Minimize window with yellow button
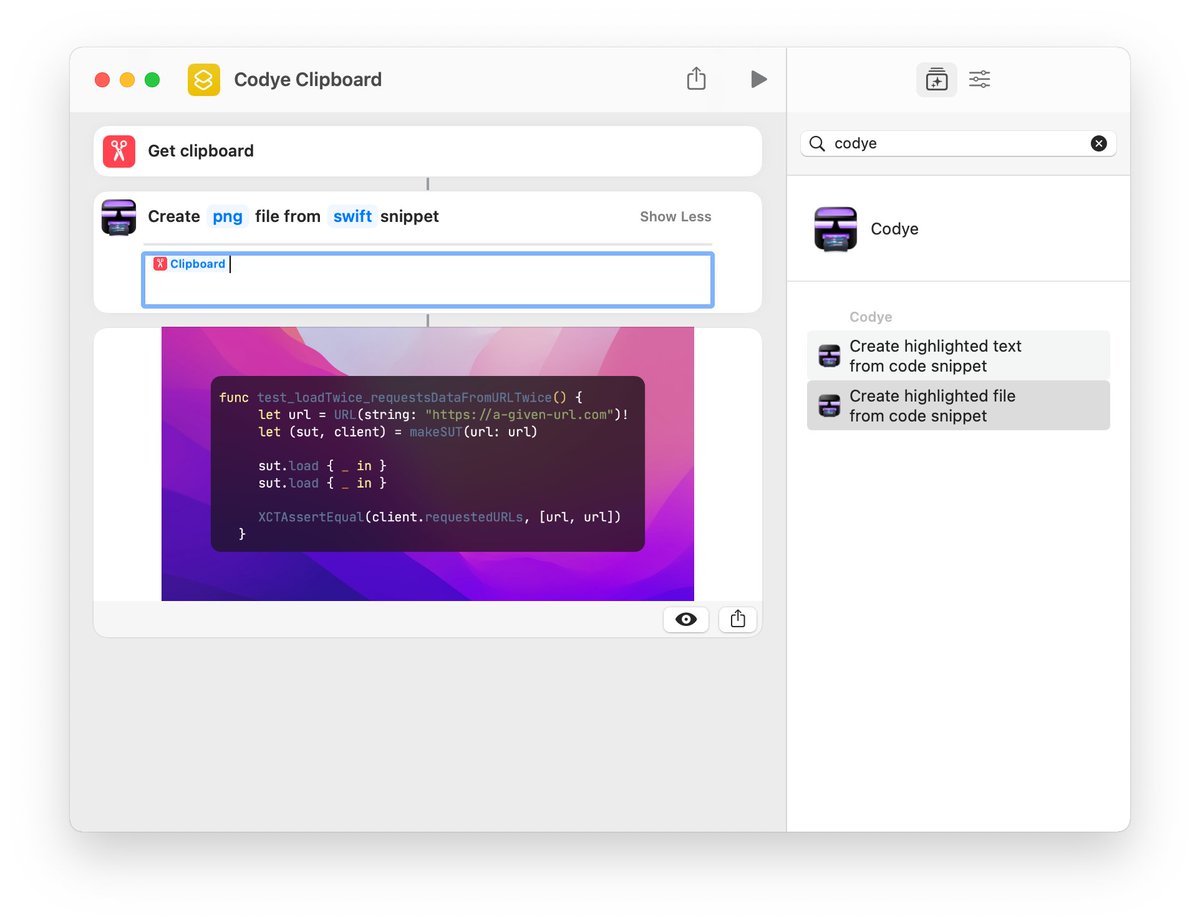Image resolution: width=1200 pixels, height=924 pixels. [x=127, y=80]
